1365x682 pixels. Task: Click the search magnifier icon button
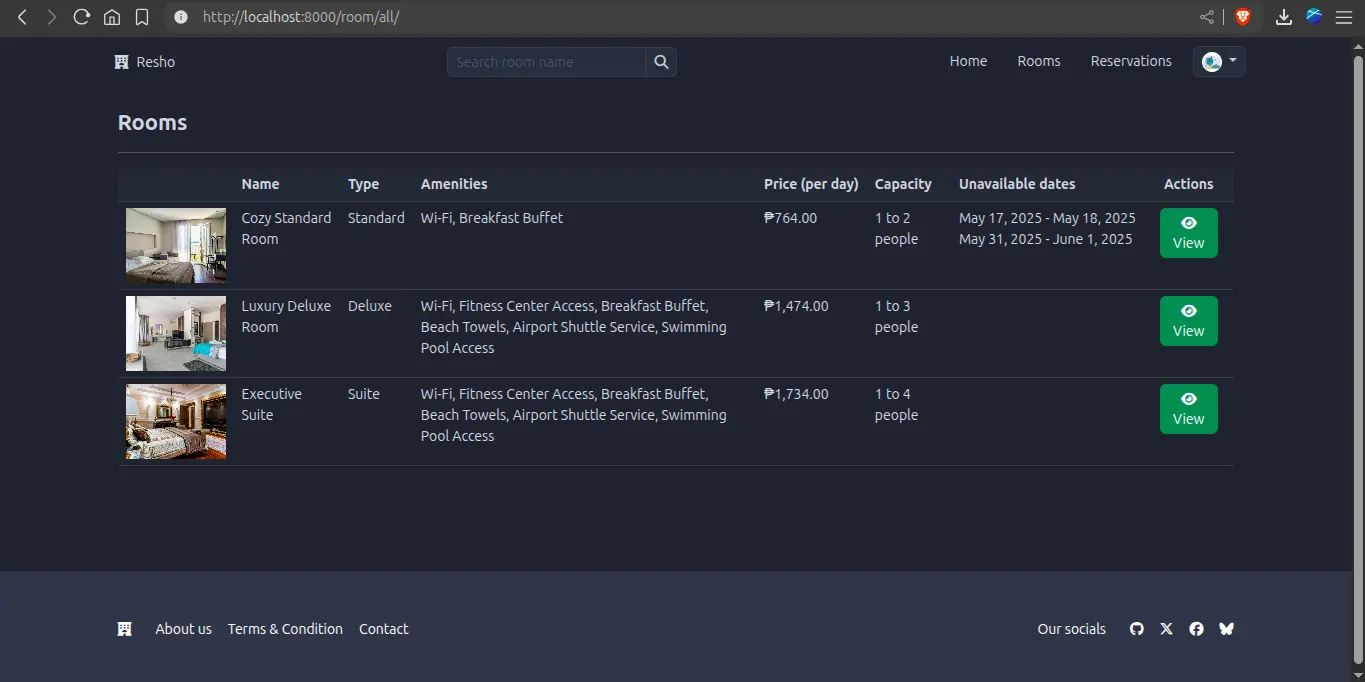661,62
